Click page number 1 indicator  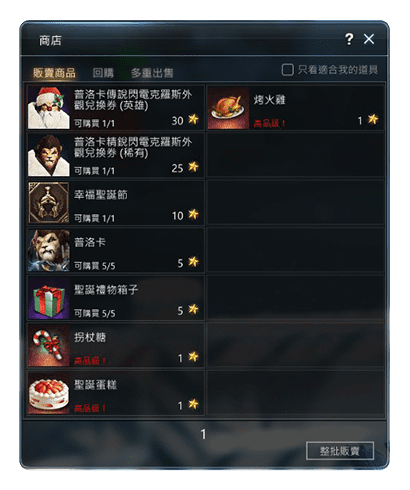[x=203, y=434]
